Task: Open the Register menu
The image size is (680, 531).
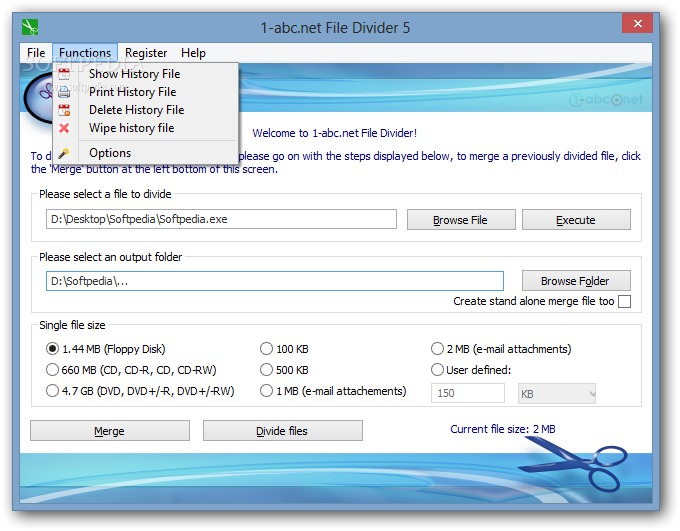Action: [x=146, y=53]
